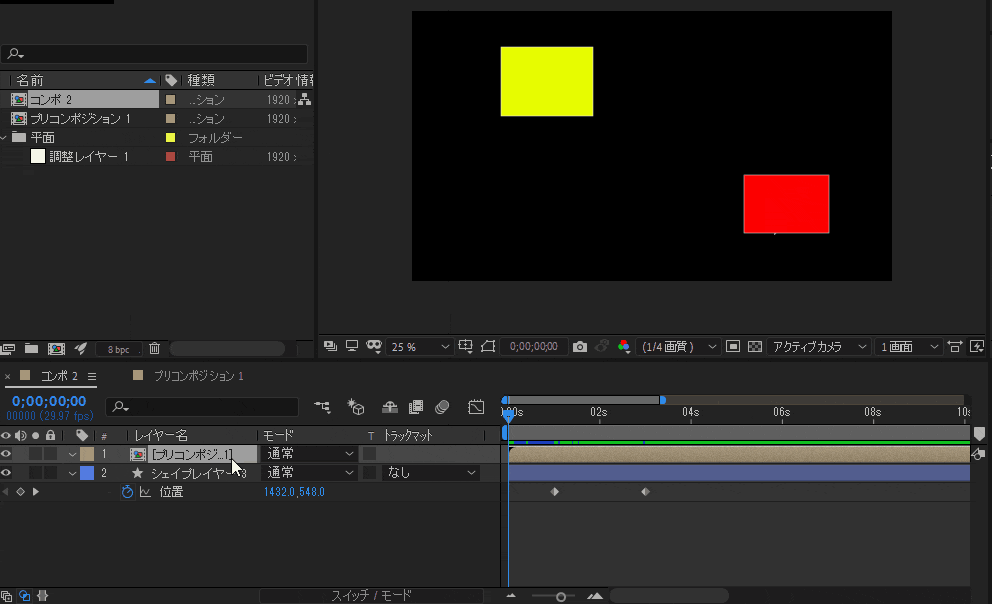
Task: Click layer 2 blue label color swatch
Action: click(x=87, y=472)
